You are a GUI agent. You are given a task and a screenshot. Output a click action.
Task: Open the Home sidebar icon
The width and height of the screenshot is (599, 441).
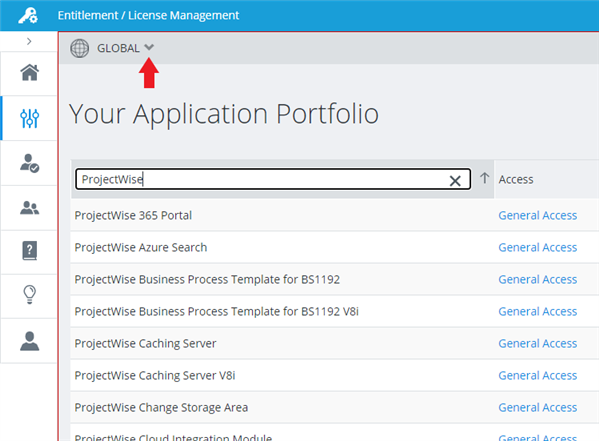29,73
